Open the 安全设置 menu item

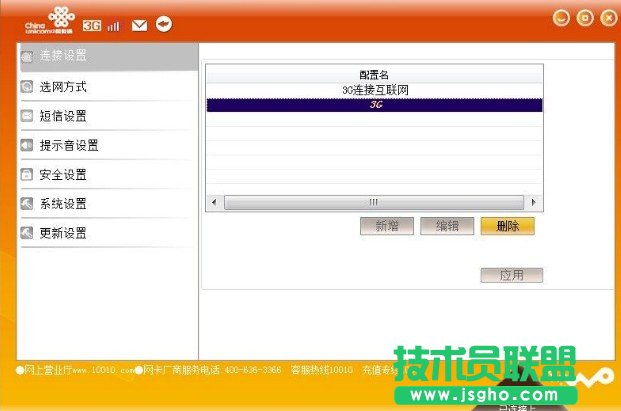[x=109, y=175]
